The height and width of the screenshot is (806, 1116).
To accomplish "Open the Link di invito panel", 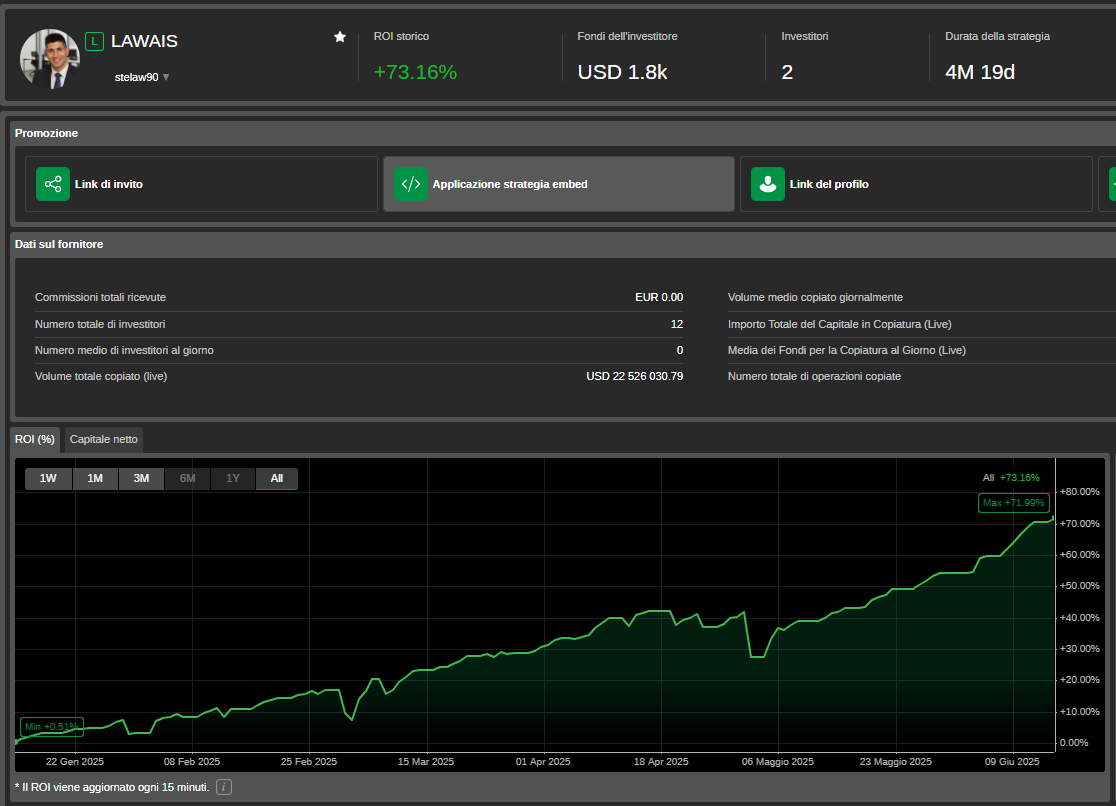I will click(x=200, y=184).
